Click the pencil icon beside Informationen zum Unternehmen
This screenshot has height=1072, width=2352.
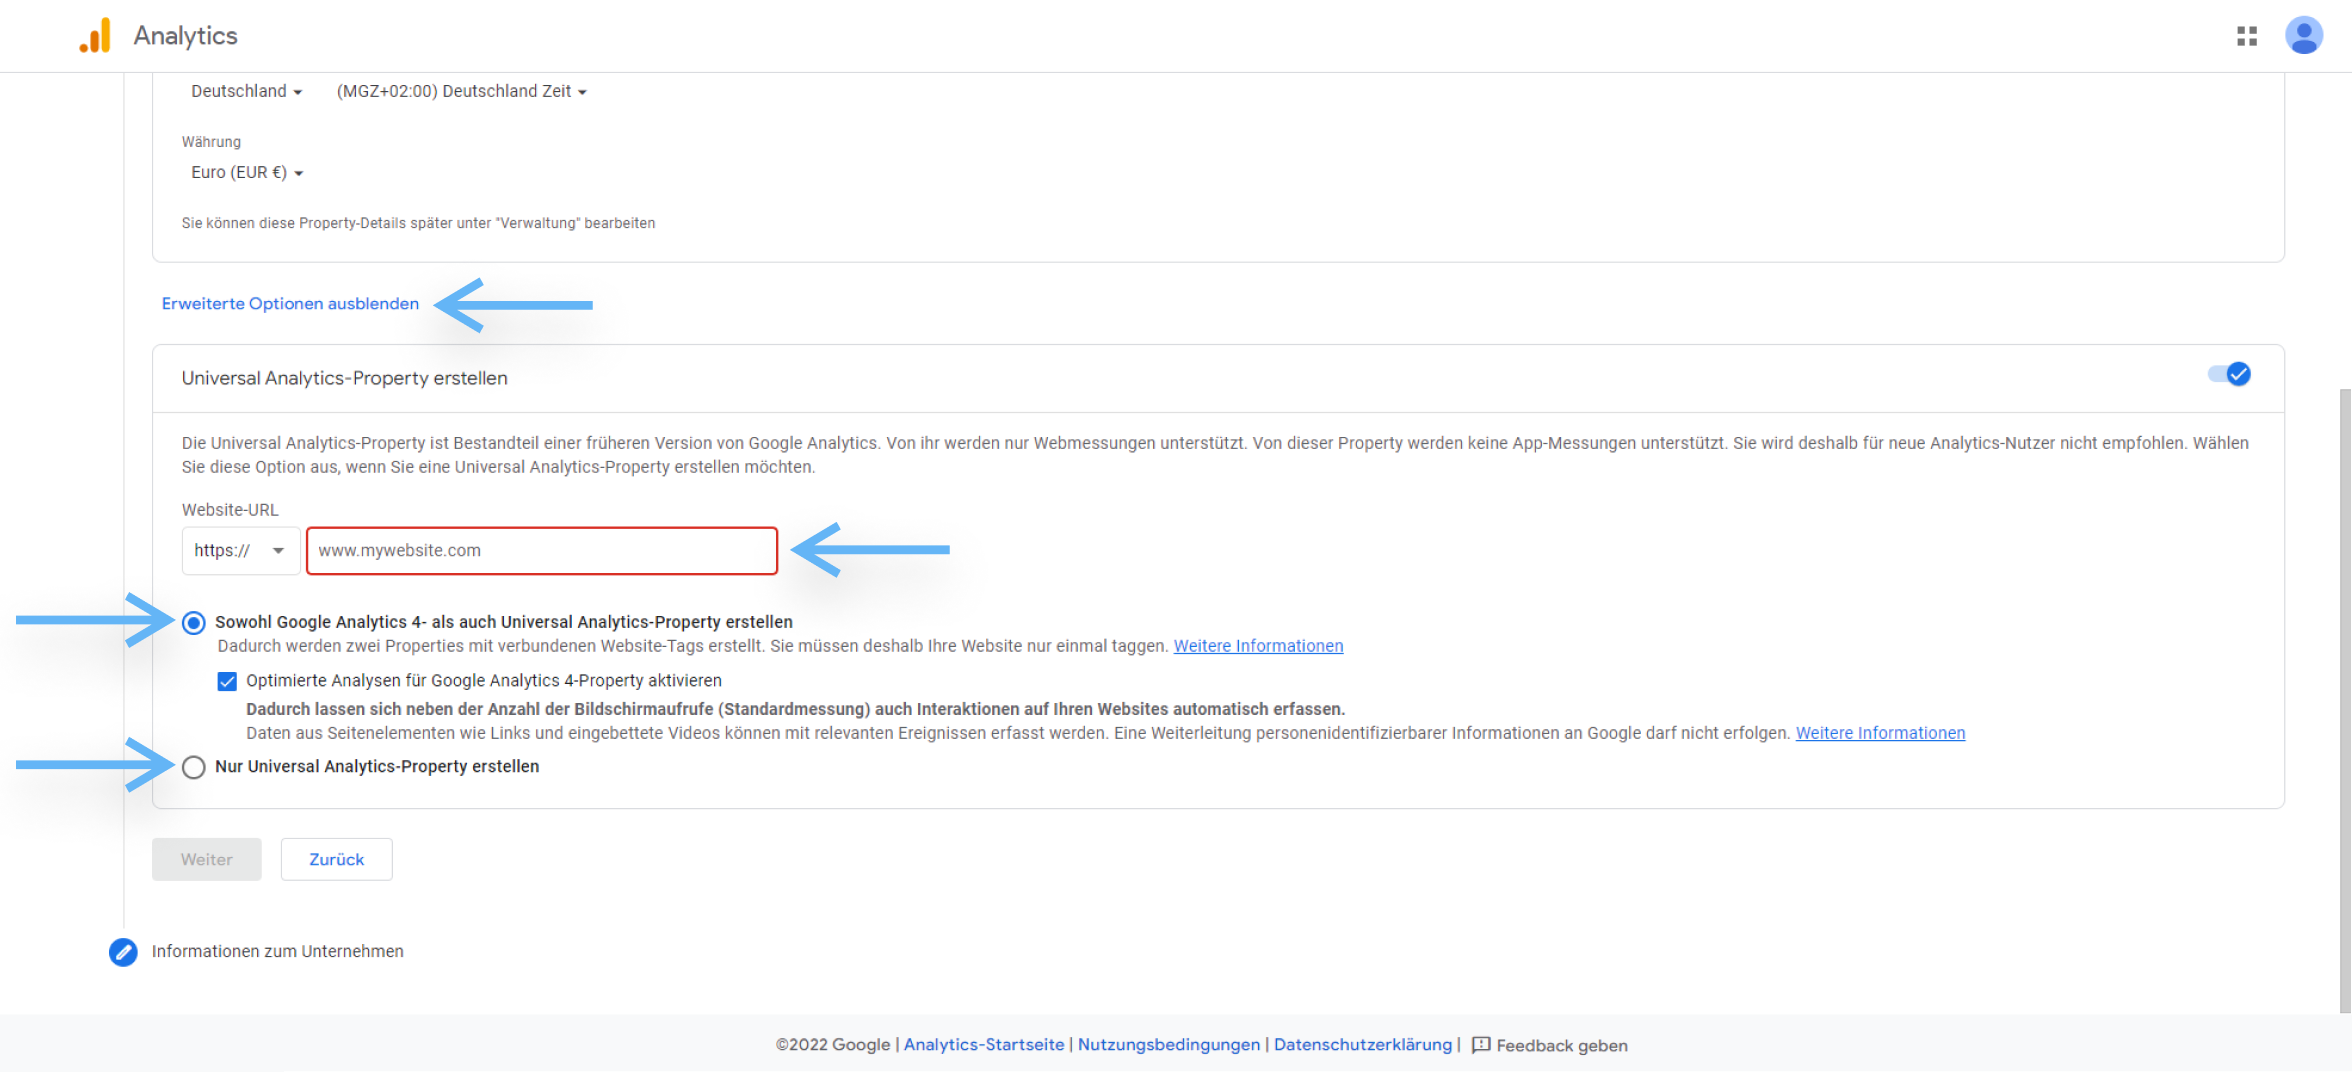click(x=123, y=952)
